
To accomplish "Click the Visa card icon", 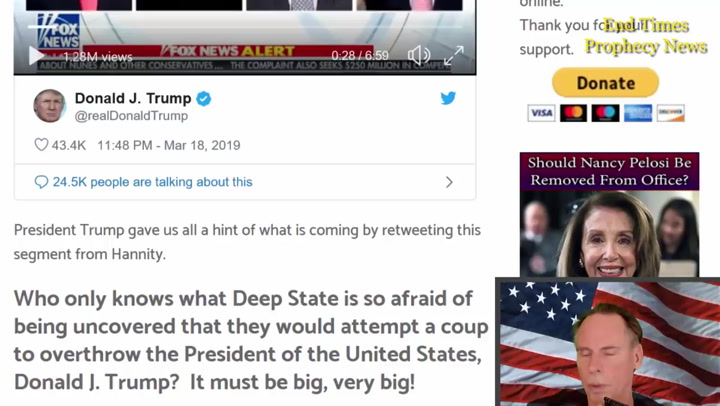I will (541, 113).
